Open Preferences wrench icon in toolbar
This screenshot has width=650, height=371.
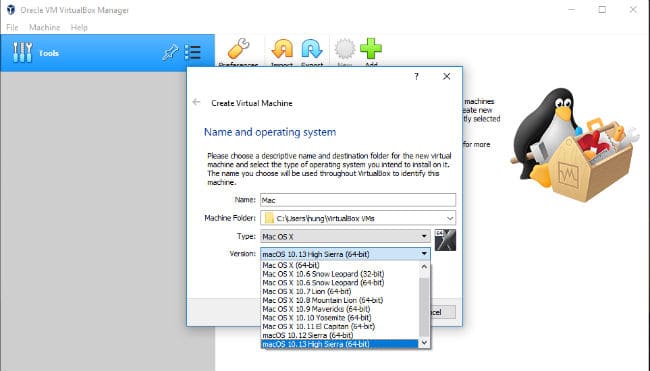[x=239, y=48]
